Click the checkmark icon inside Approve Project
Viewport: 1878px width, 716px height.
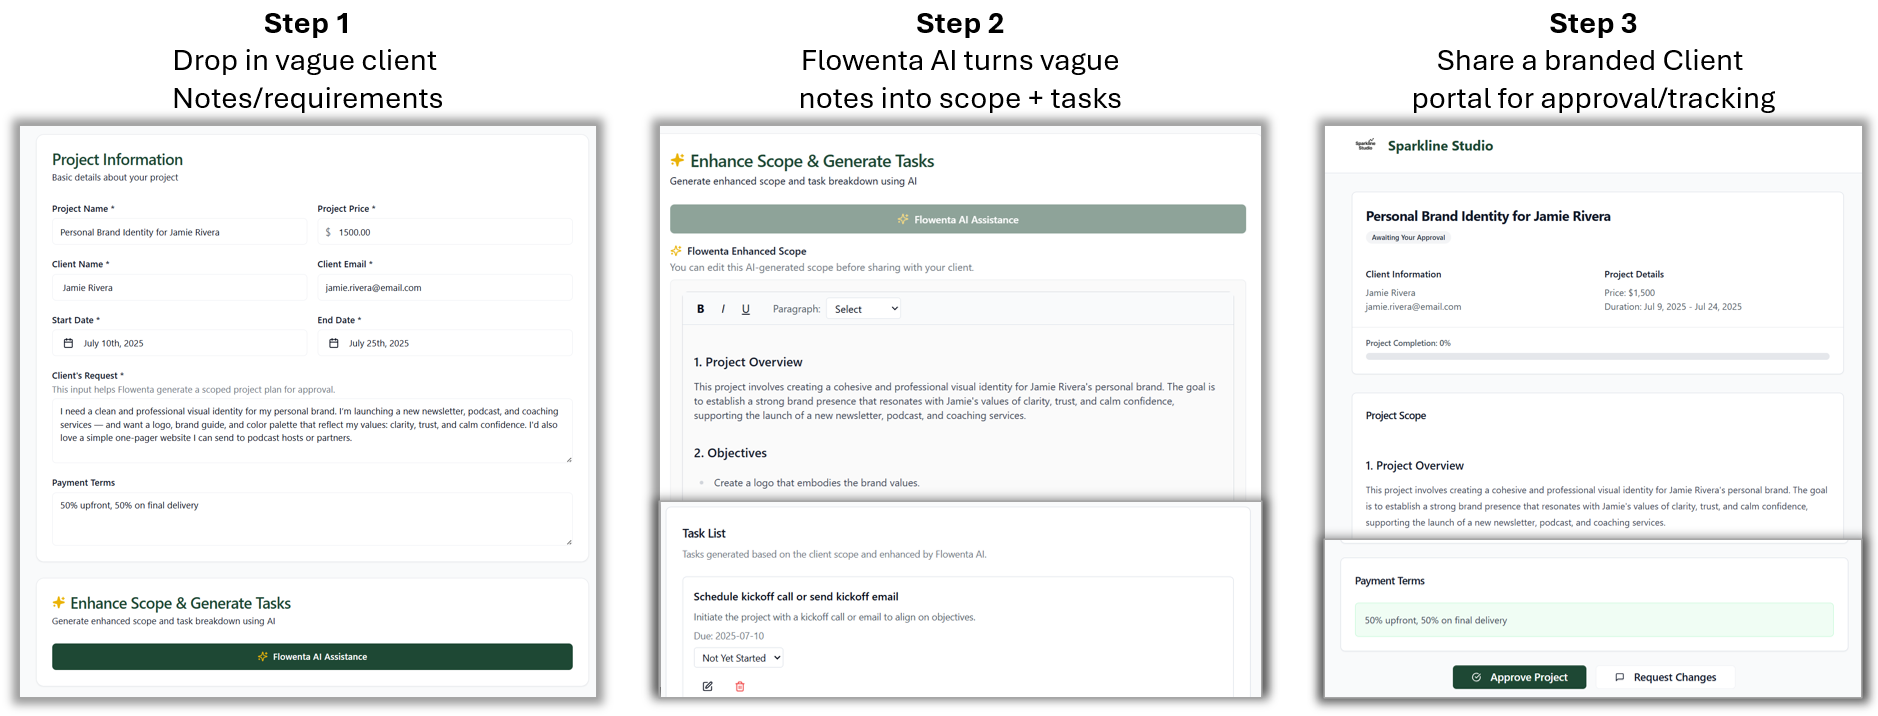click(1476, 677)
